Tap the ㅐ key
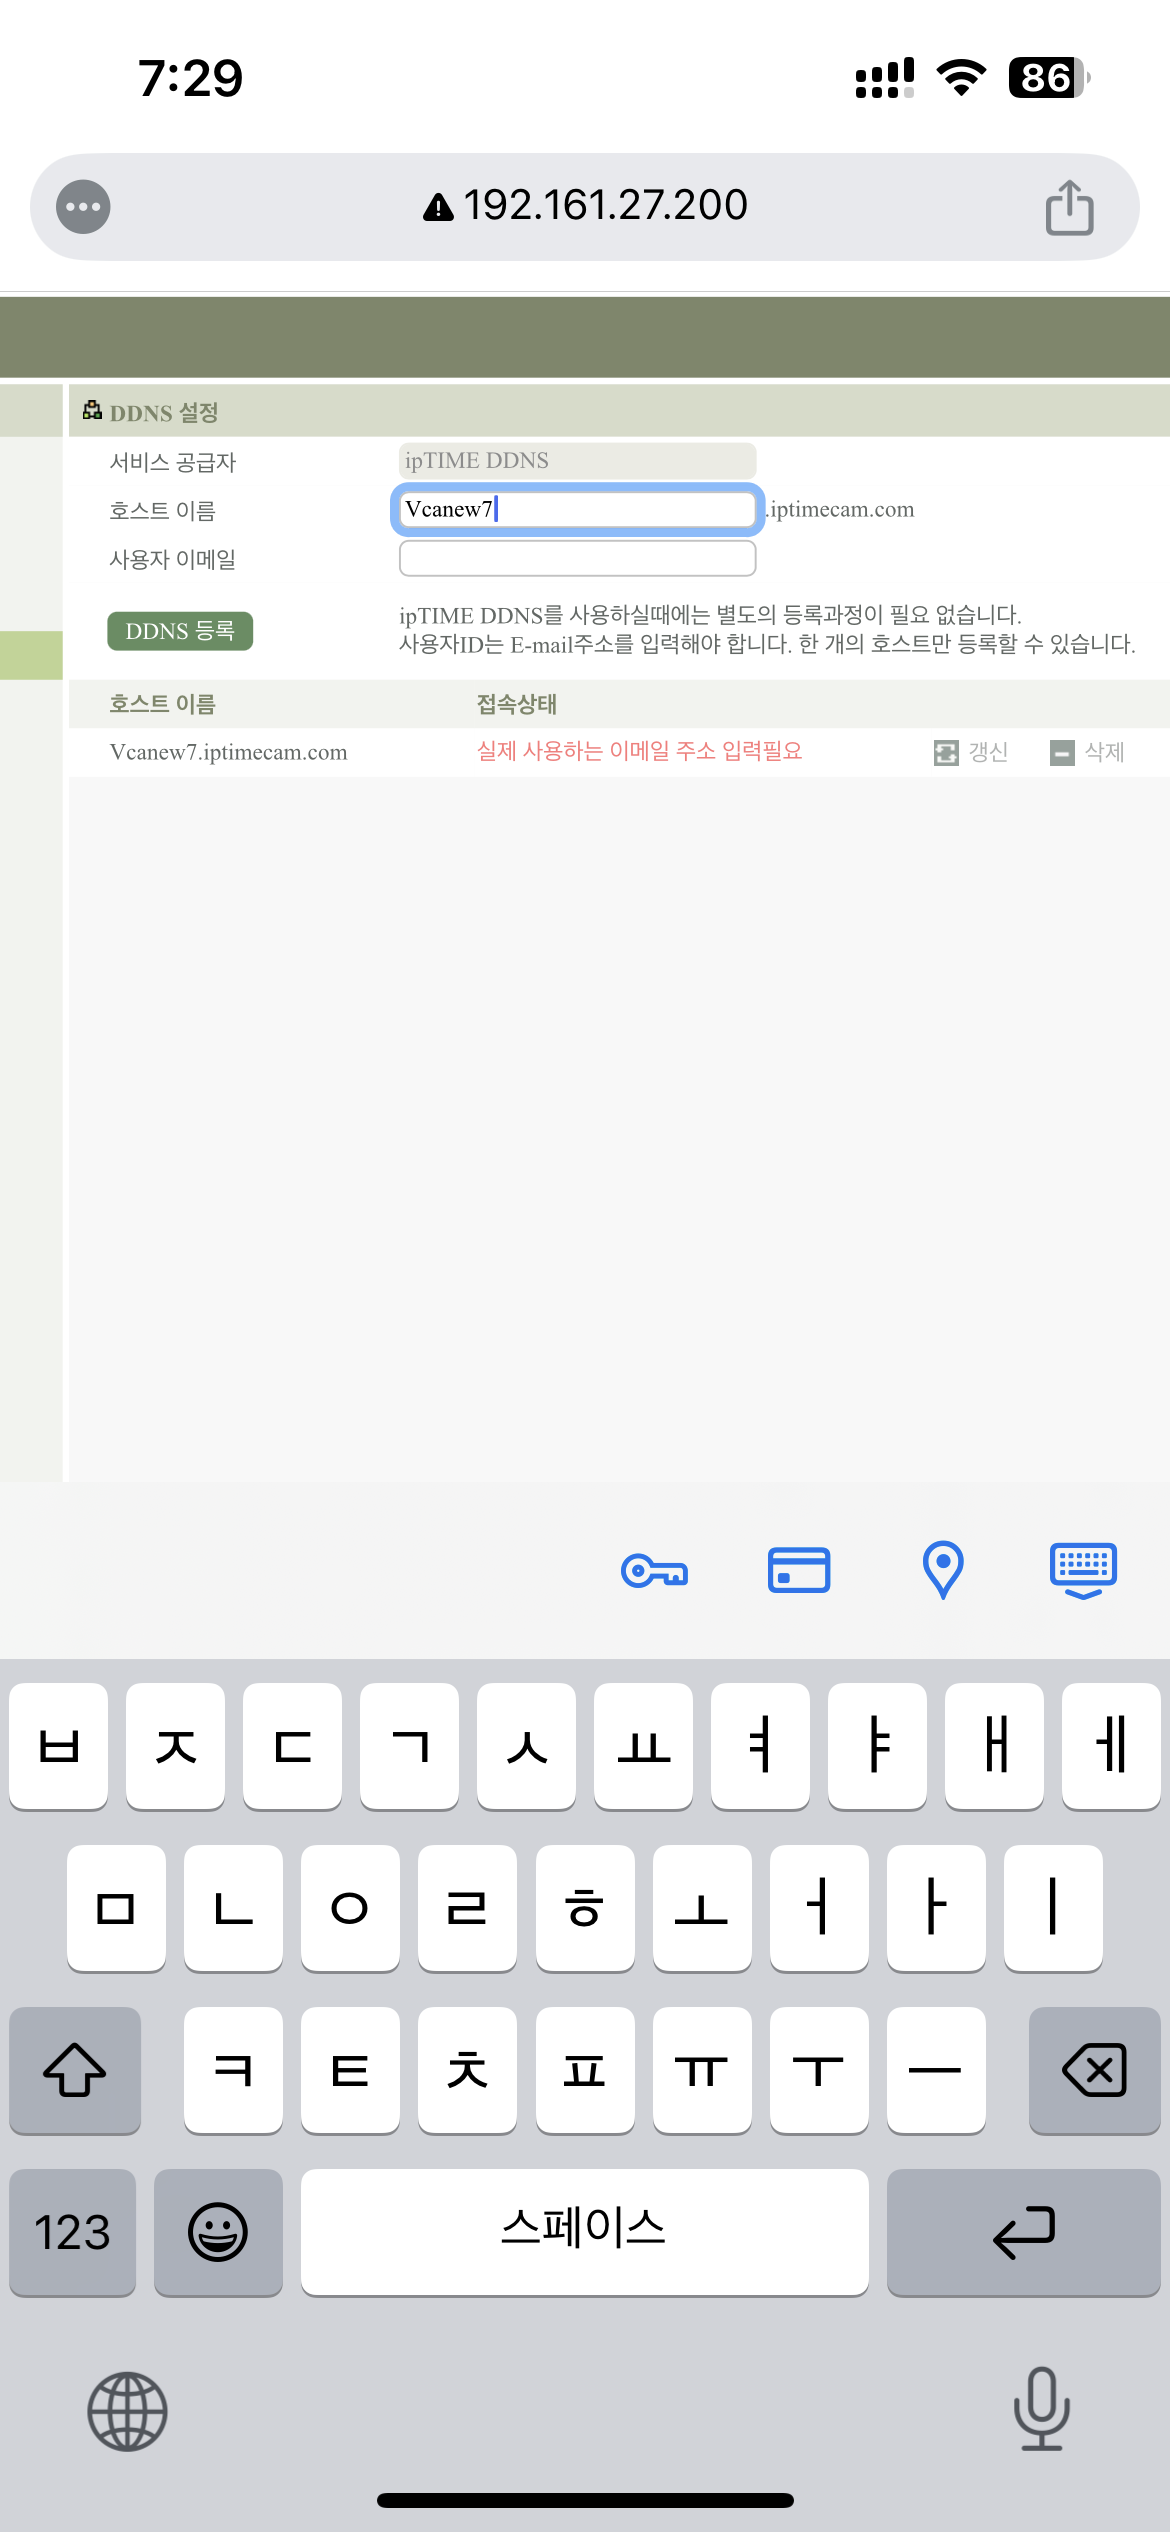This screenshot has height=2532, width=1170. (994, 1746)
